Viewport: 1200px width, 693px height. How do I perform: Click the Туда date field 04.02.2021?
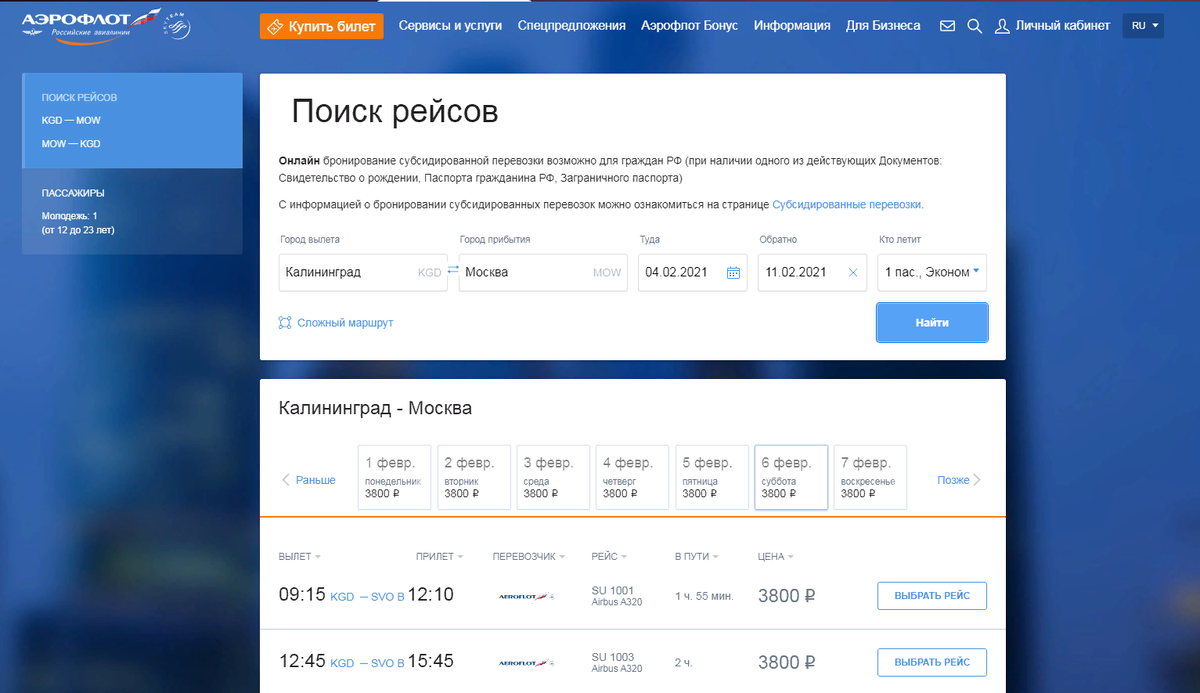point(693,272)
